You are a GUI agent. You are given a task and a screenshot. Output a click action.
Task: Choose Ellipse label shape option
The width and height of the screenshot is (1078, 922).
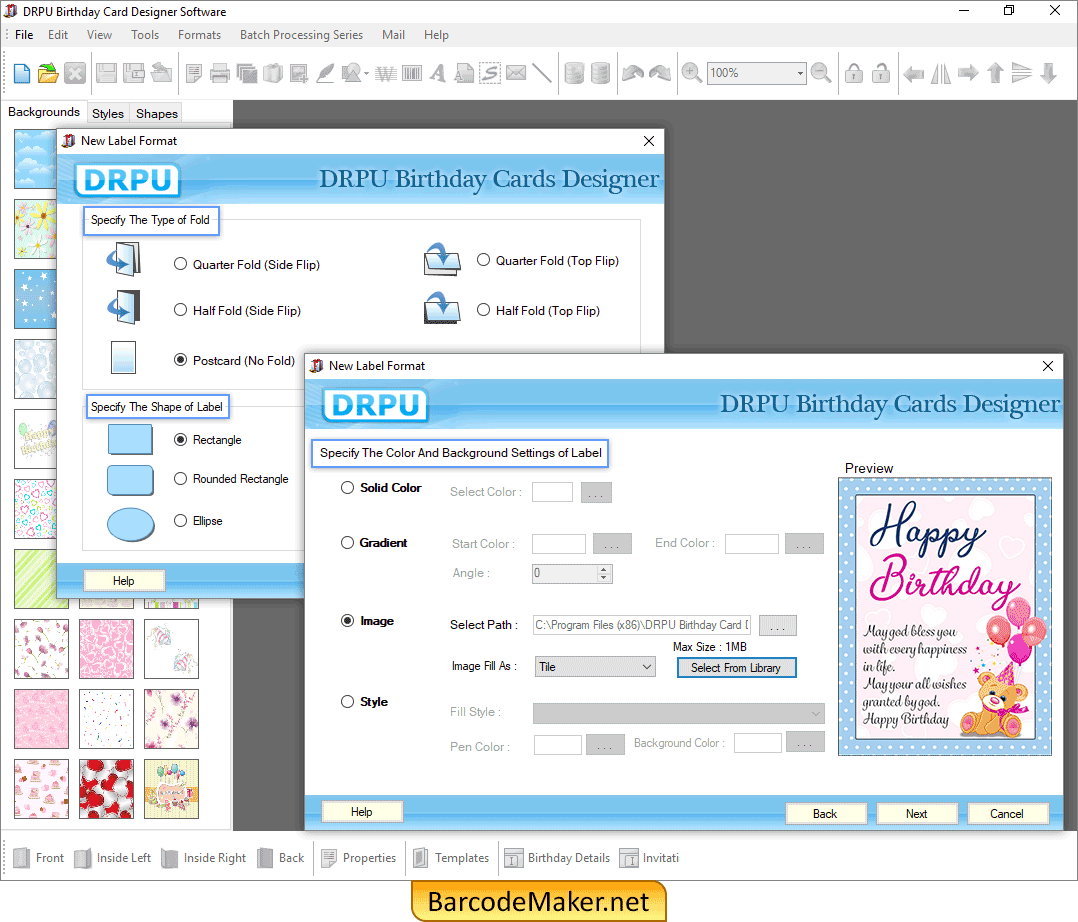click(x=180, y=520)
